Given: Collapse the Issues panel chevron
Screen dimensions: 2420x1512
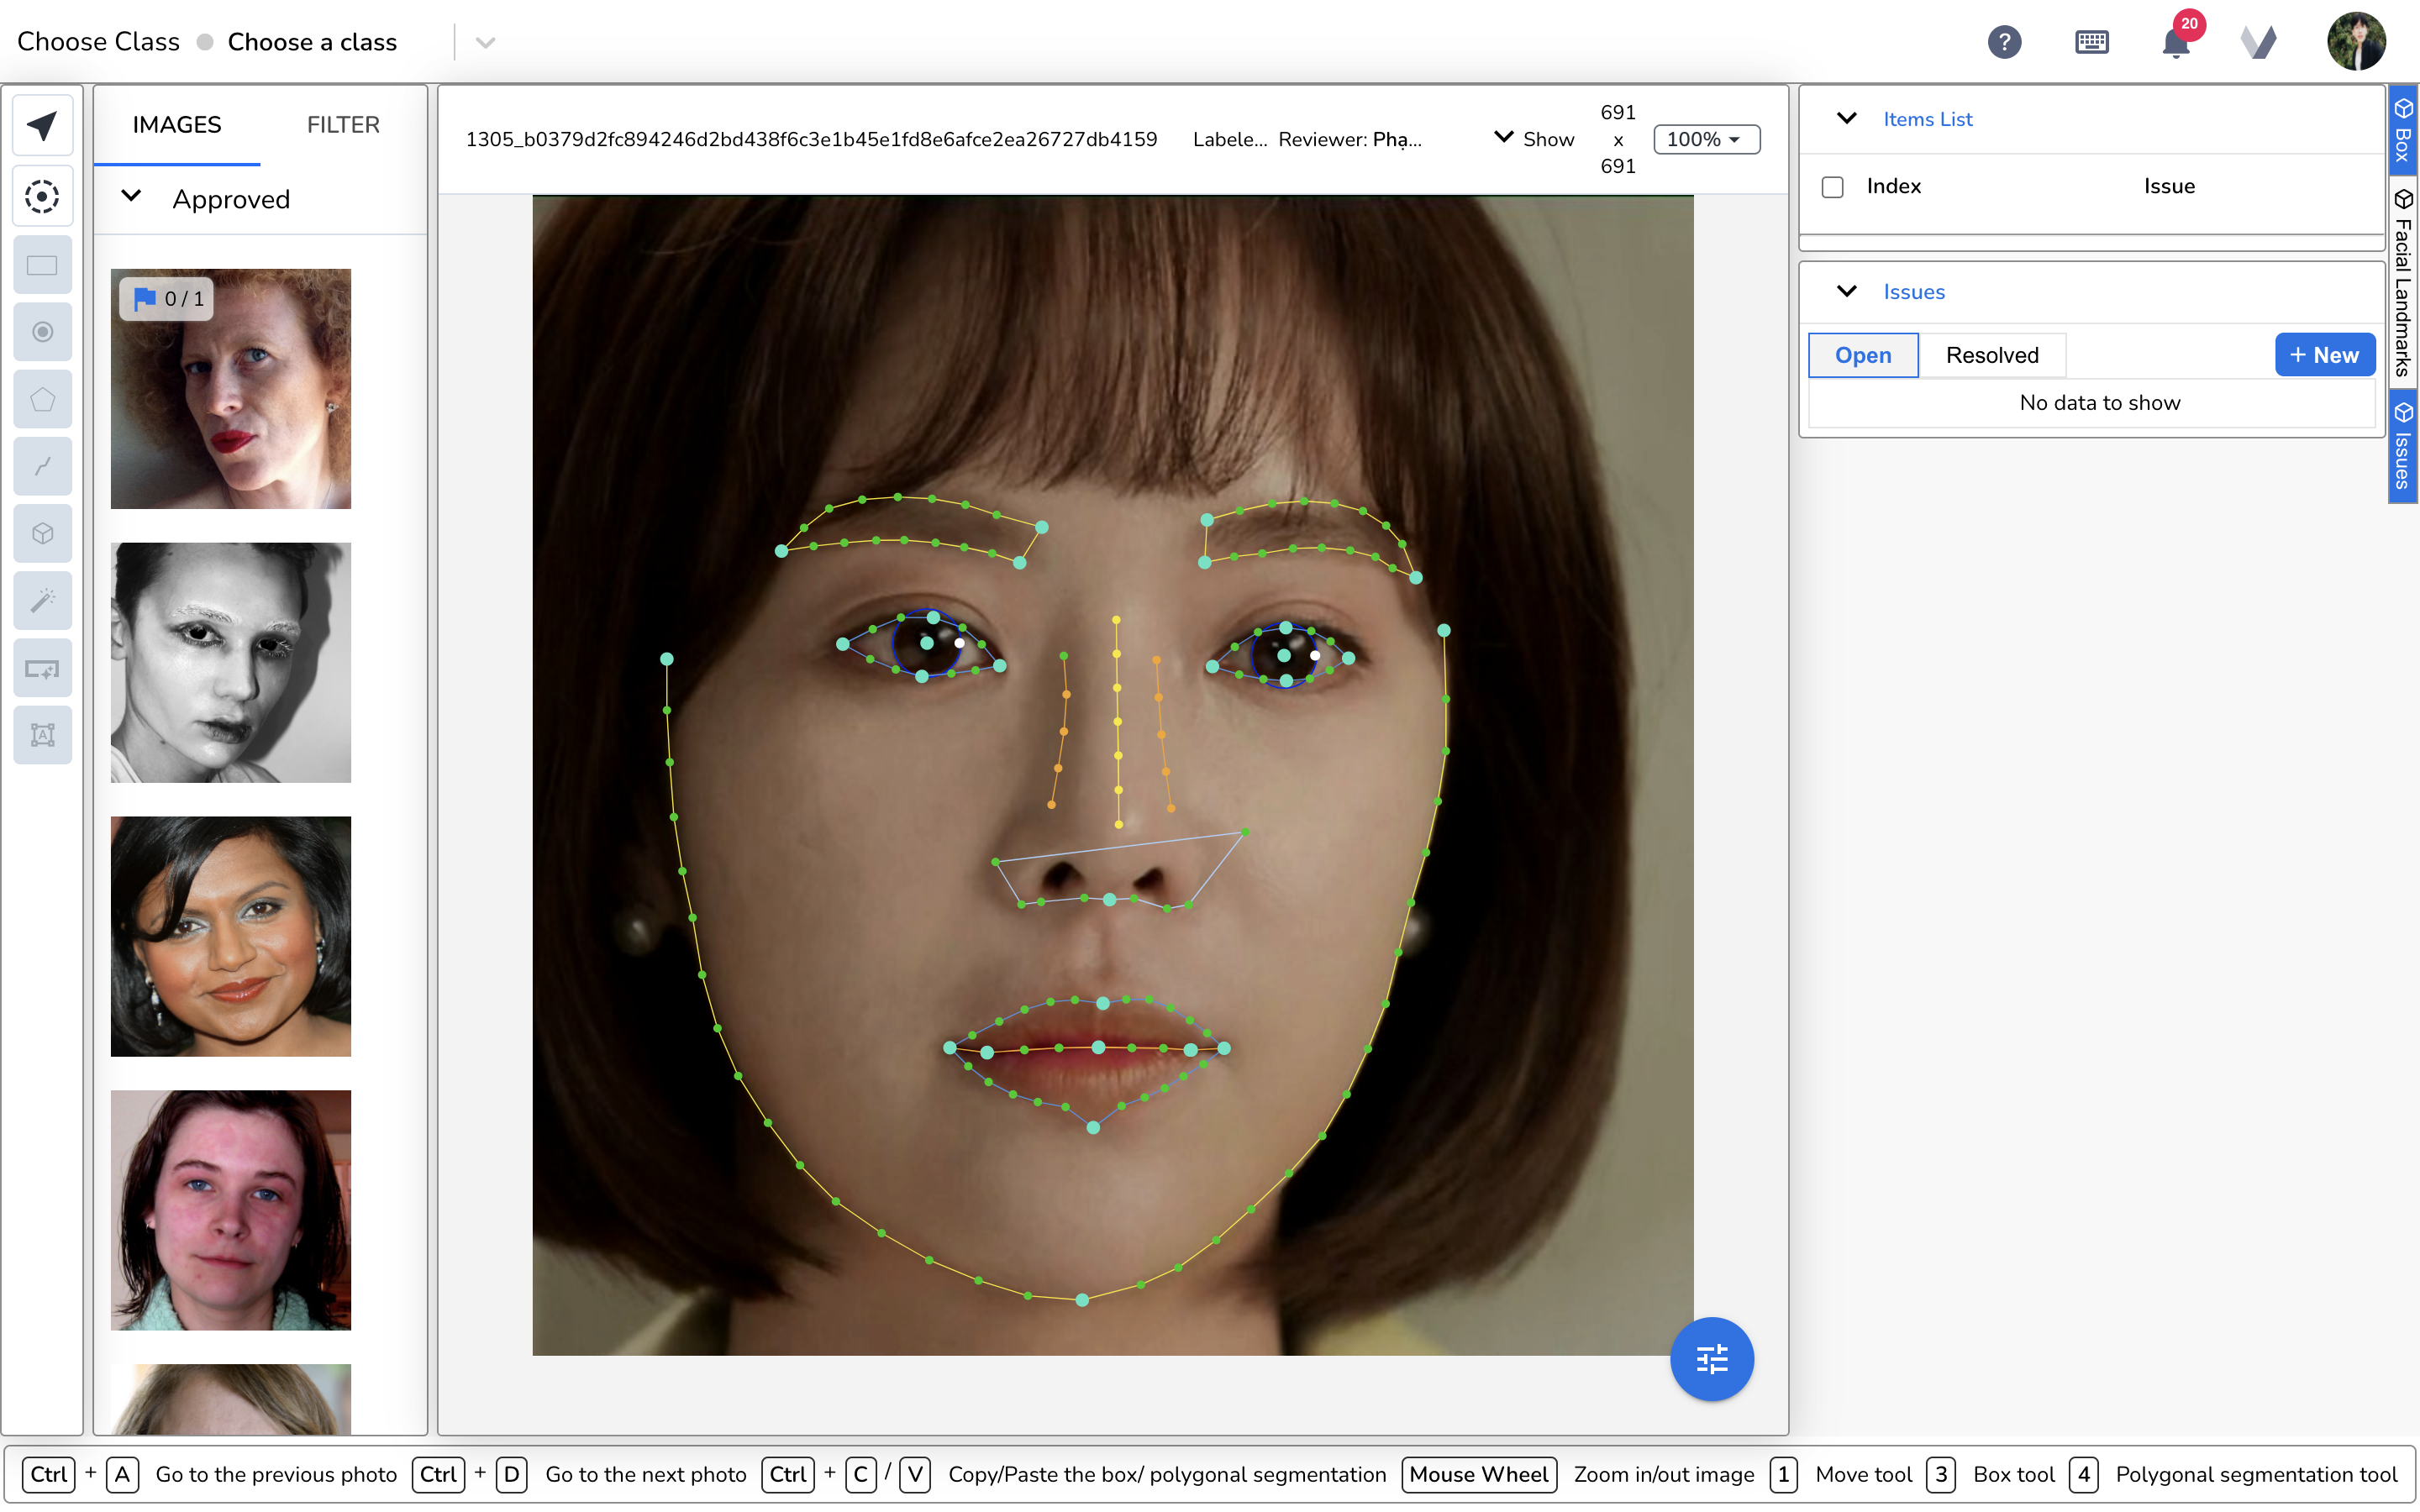Looking at the screenshot, I should [x=1846, y=291].
